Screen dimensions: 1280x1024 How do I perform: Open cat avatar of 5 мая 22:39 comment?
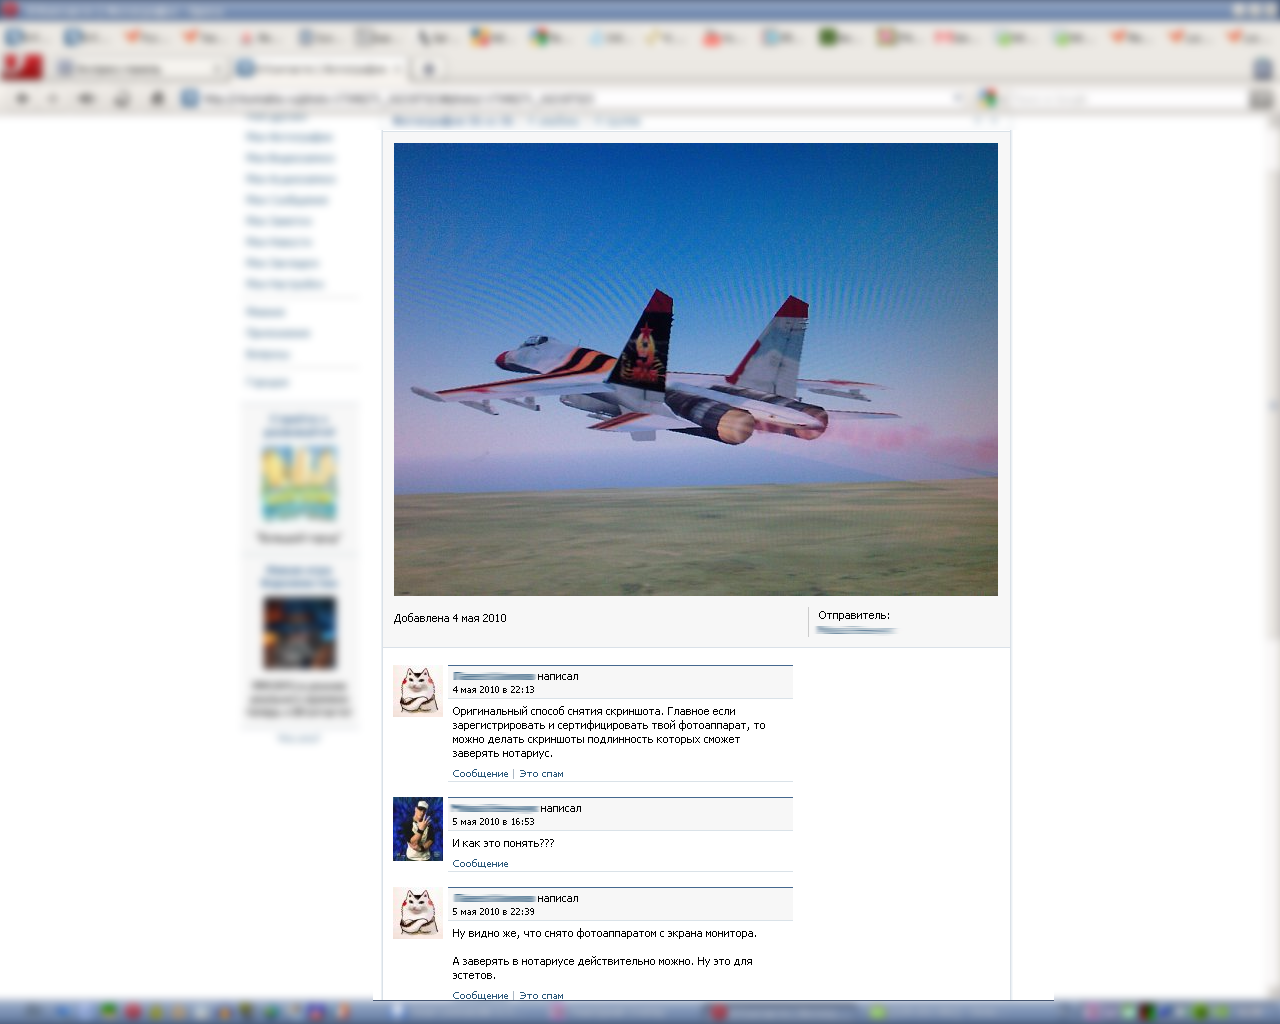pyautogui.click(x=418, y=913)
